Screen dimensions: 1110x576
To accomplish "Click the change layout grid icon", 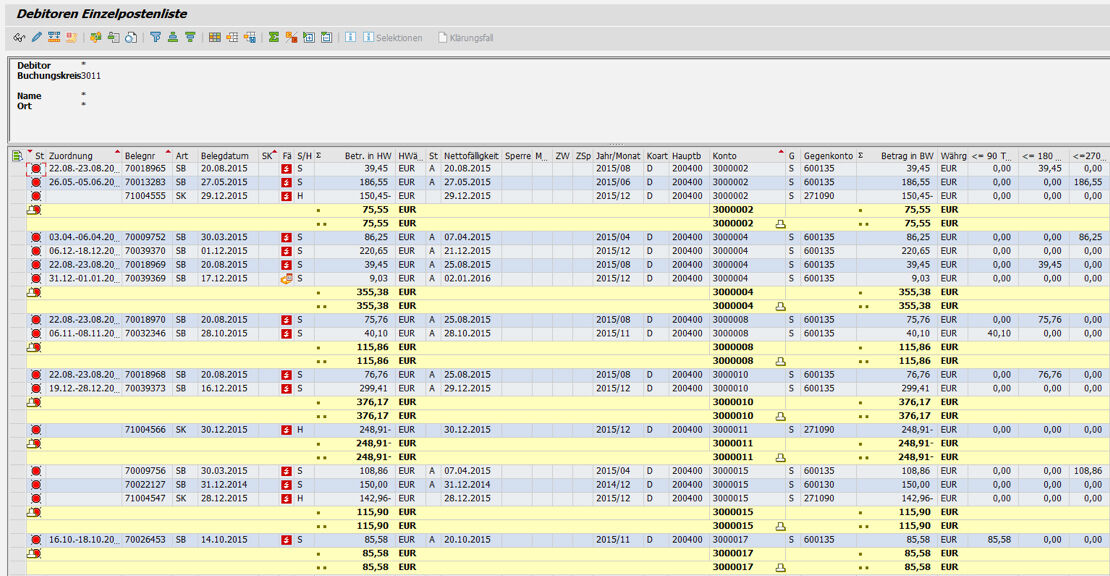I will point(215,38).
